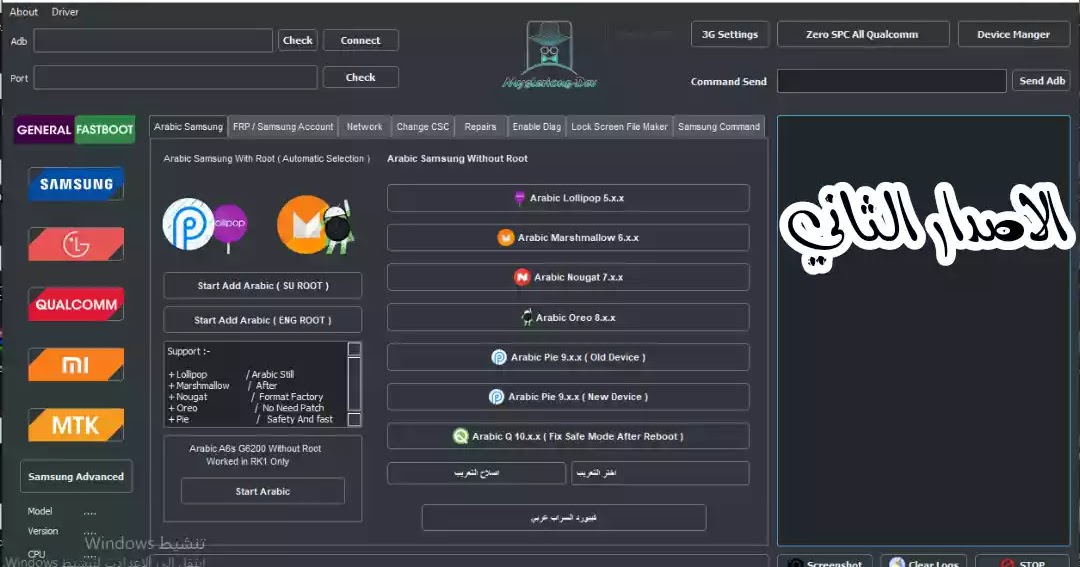Screen dimensions: 1080x567
Task: Open the Qualcomm brand section
Action: point(76,304)
